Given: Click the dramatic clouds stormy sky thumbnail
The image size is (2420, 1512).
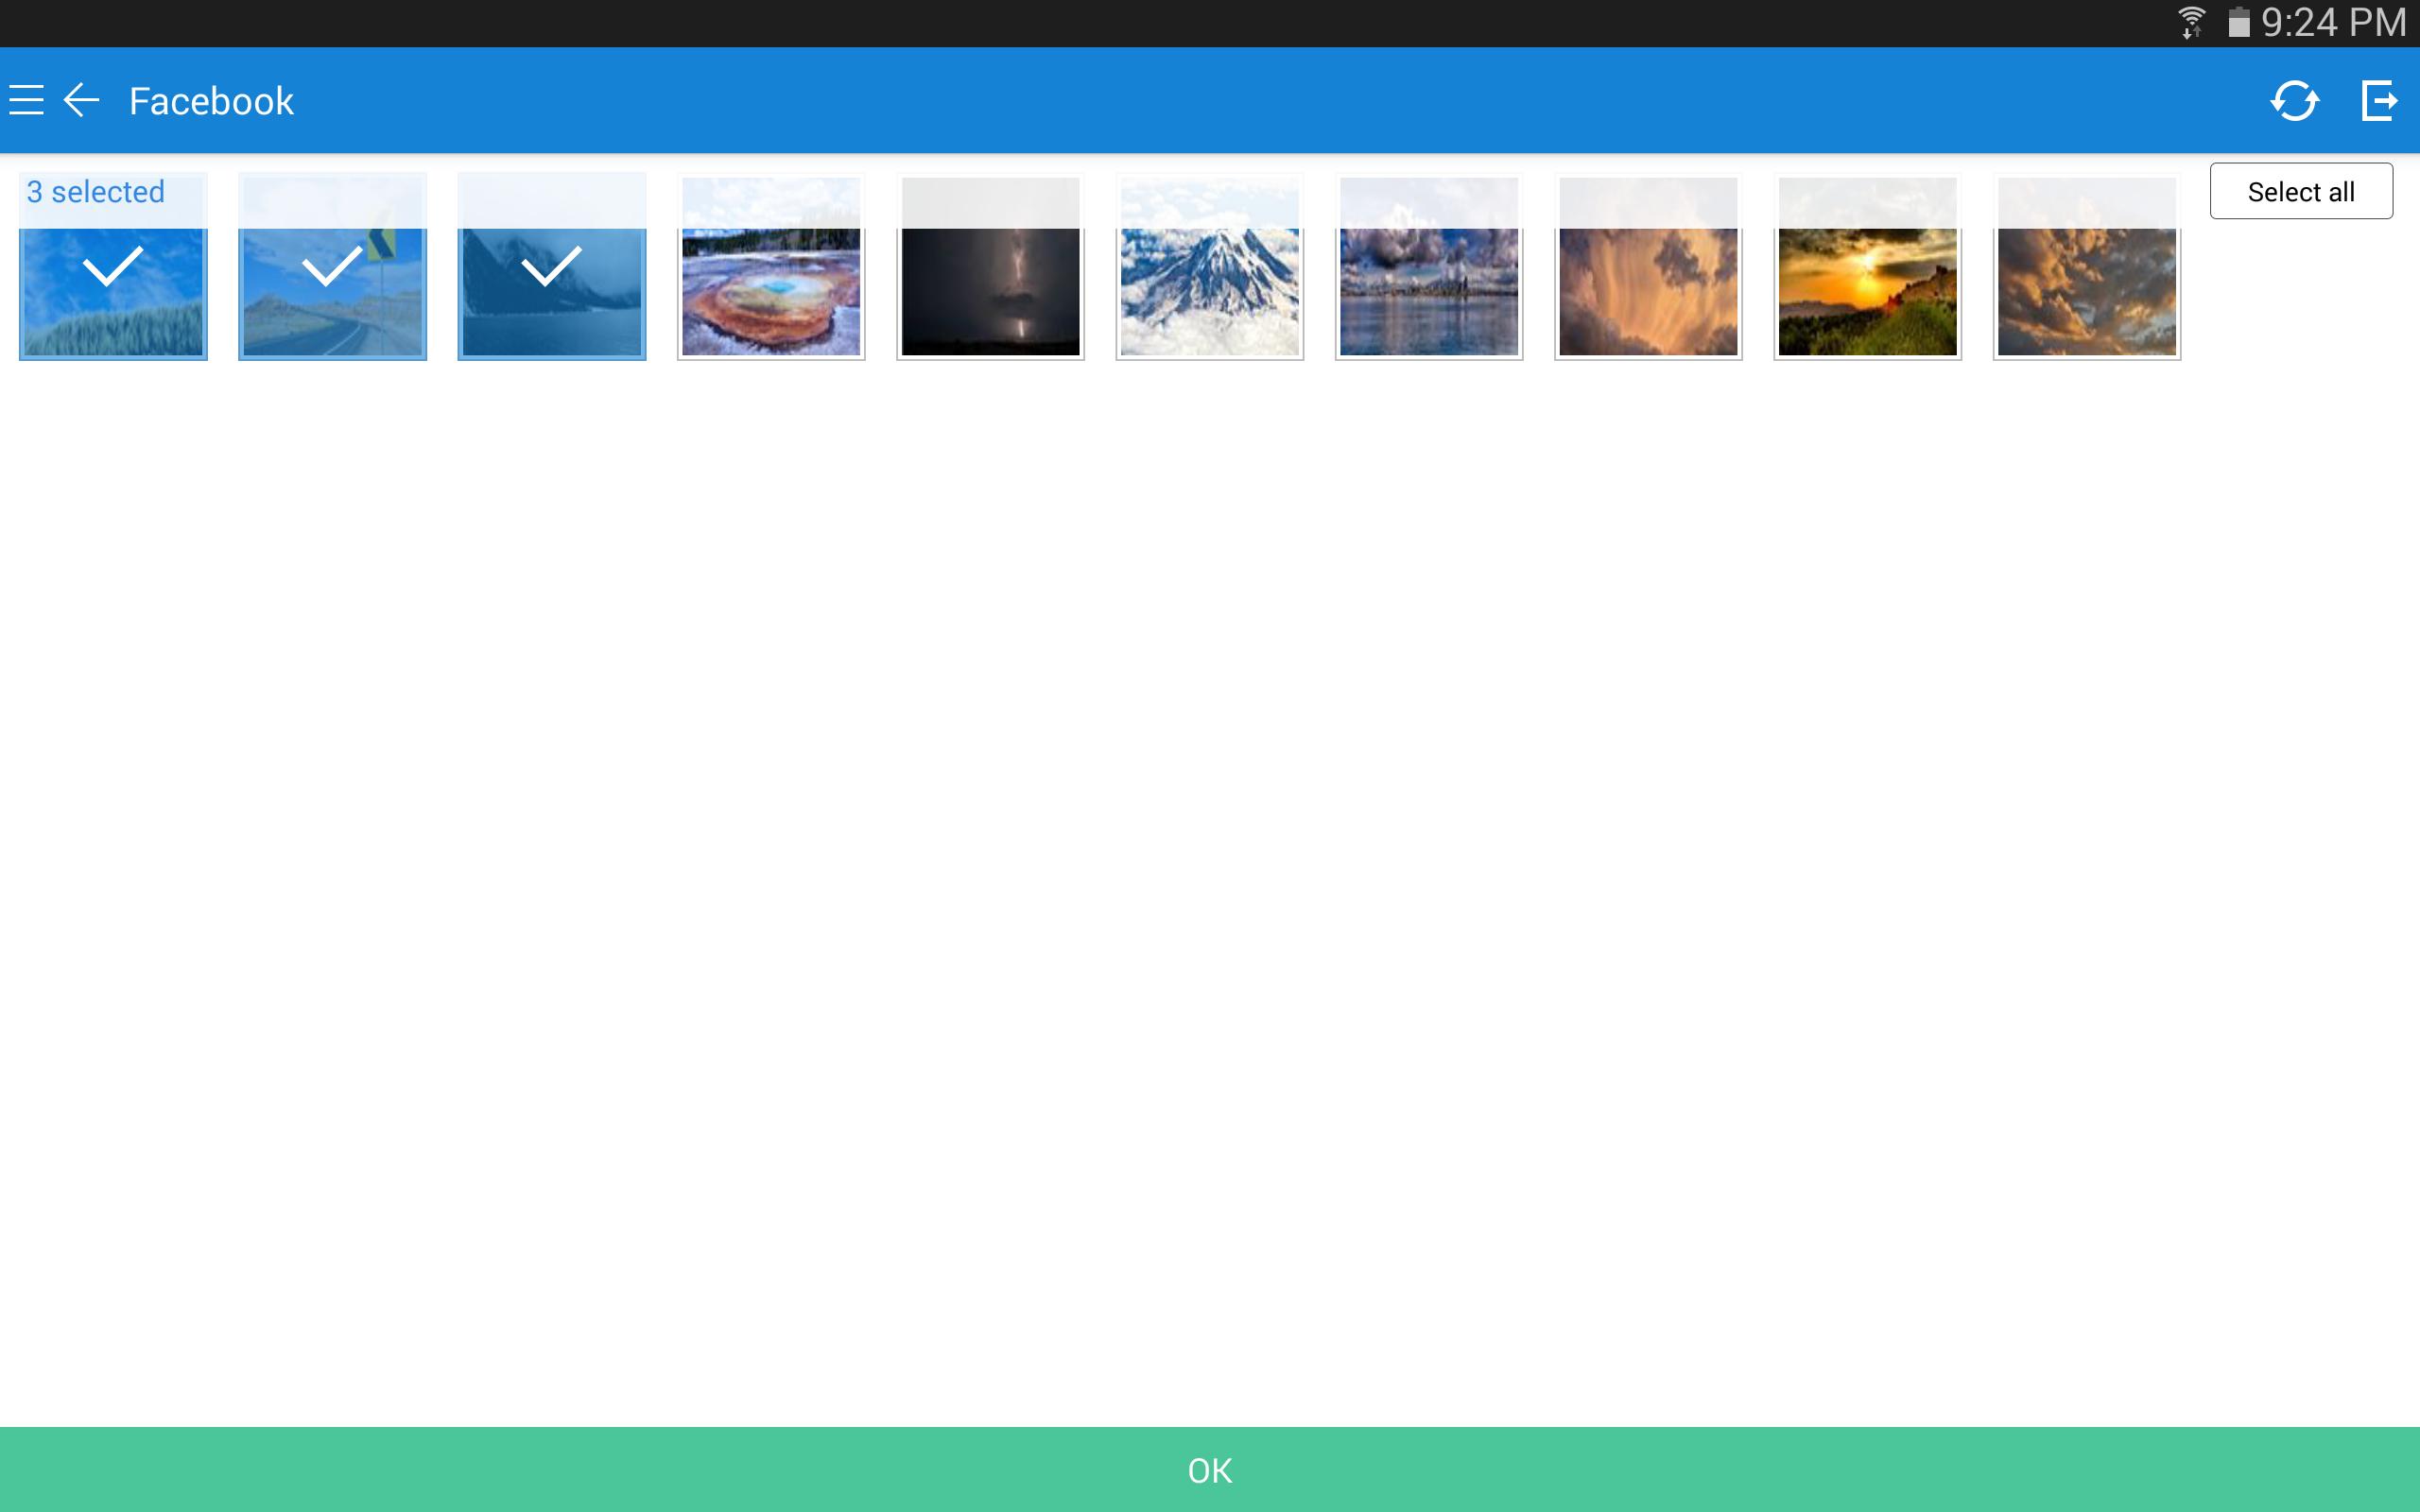Looking at the screenshot, I should [x=2085, y=266].
